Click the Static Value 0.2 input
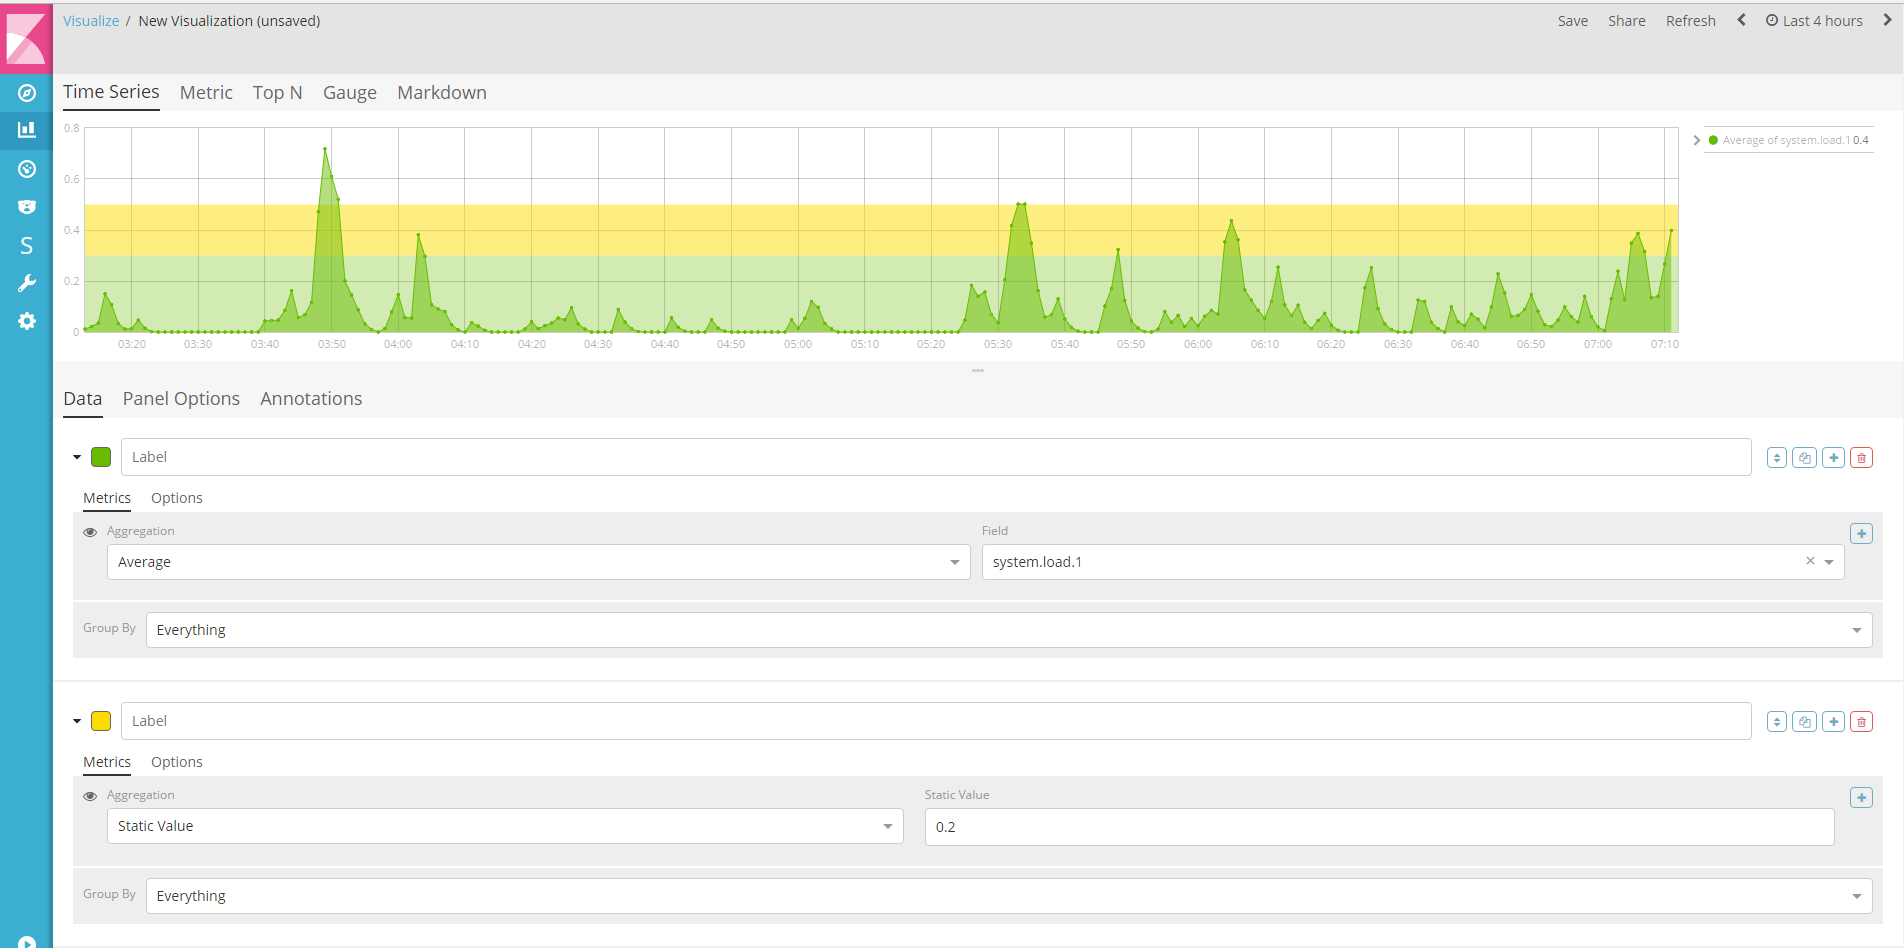This screenshot has height=948, width=1904. click(x=1379, y=827)
